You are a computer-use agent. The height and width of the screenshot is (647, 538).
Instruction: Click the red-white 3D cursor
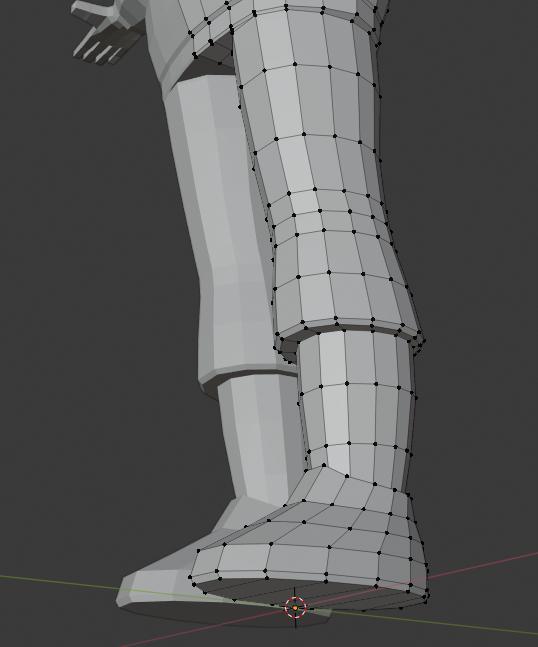coord(295,607)
